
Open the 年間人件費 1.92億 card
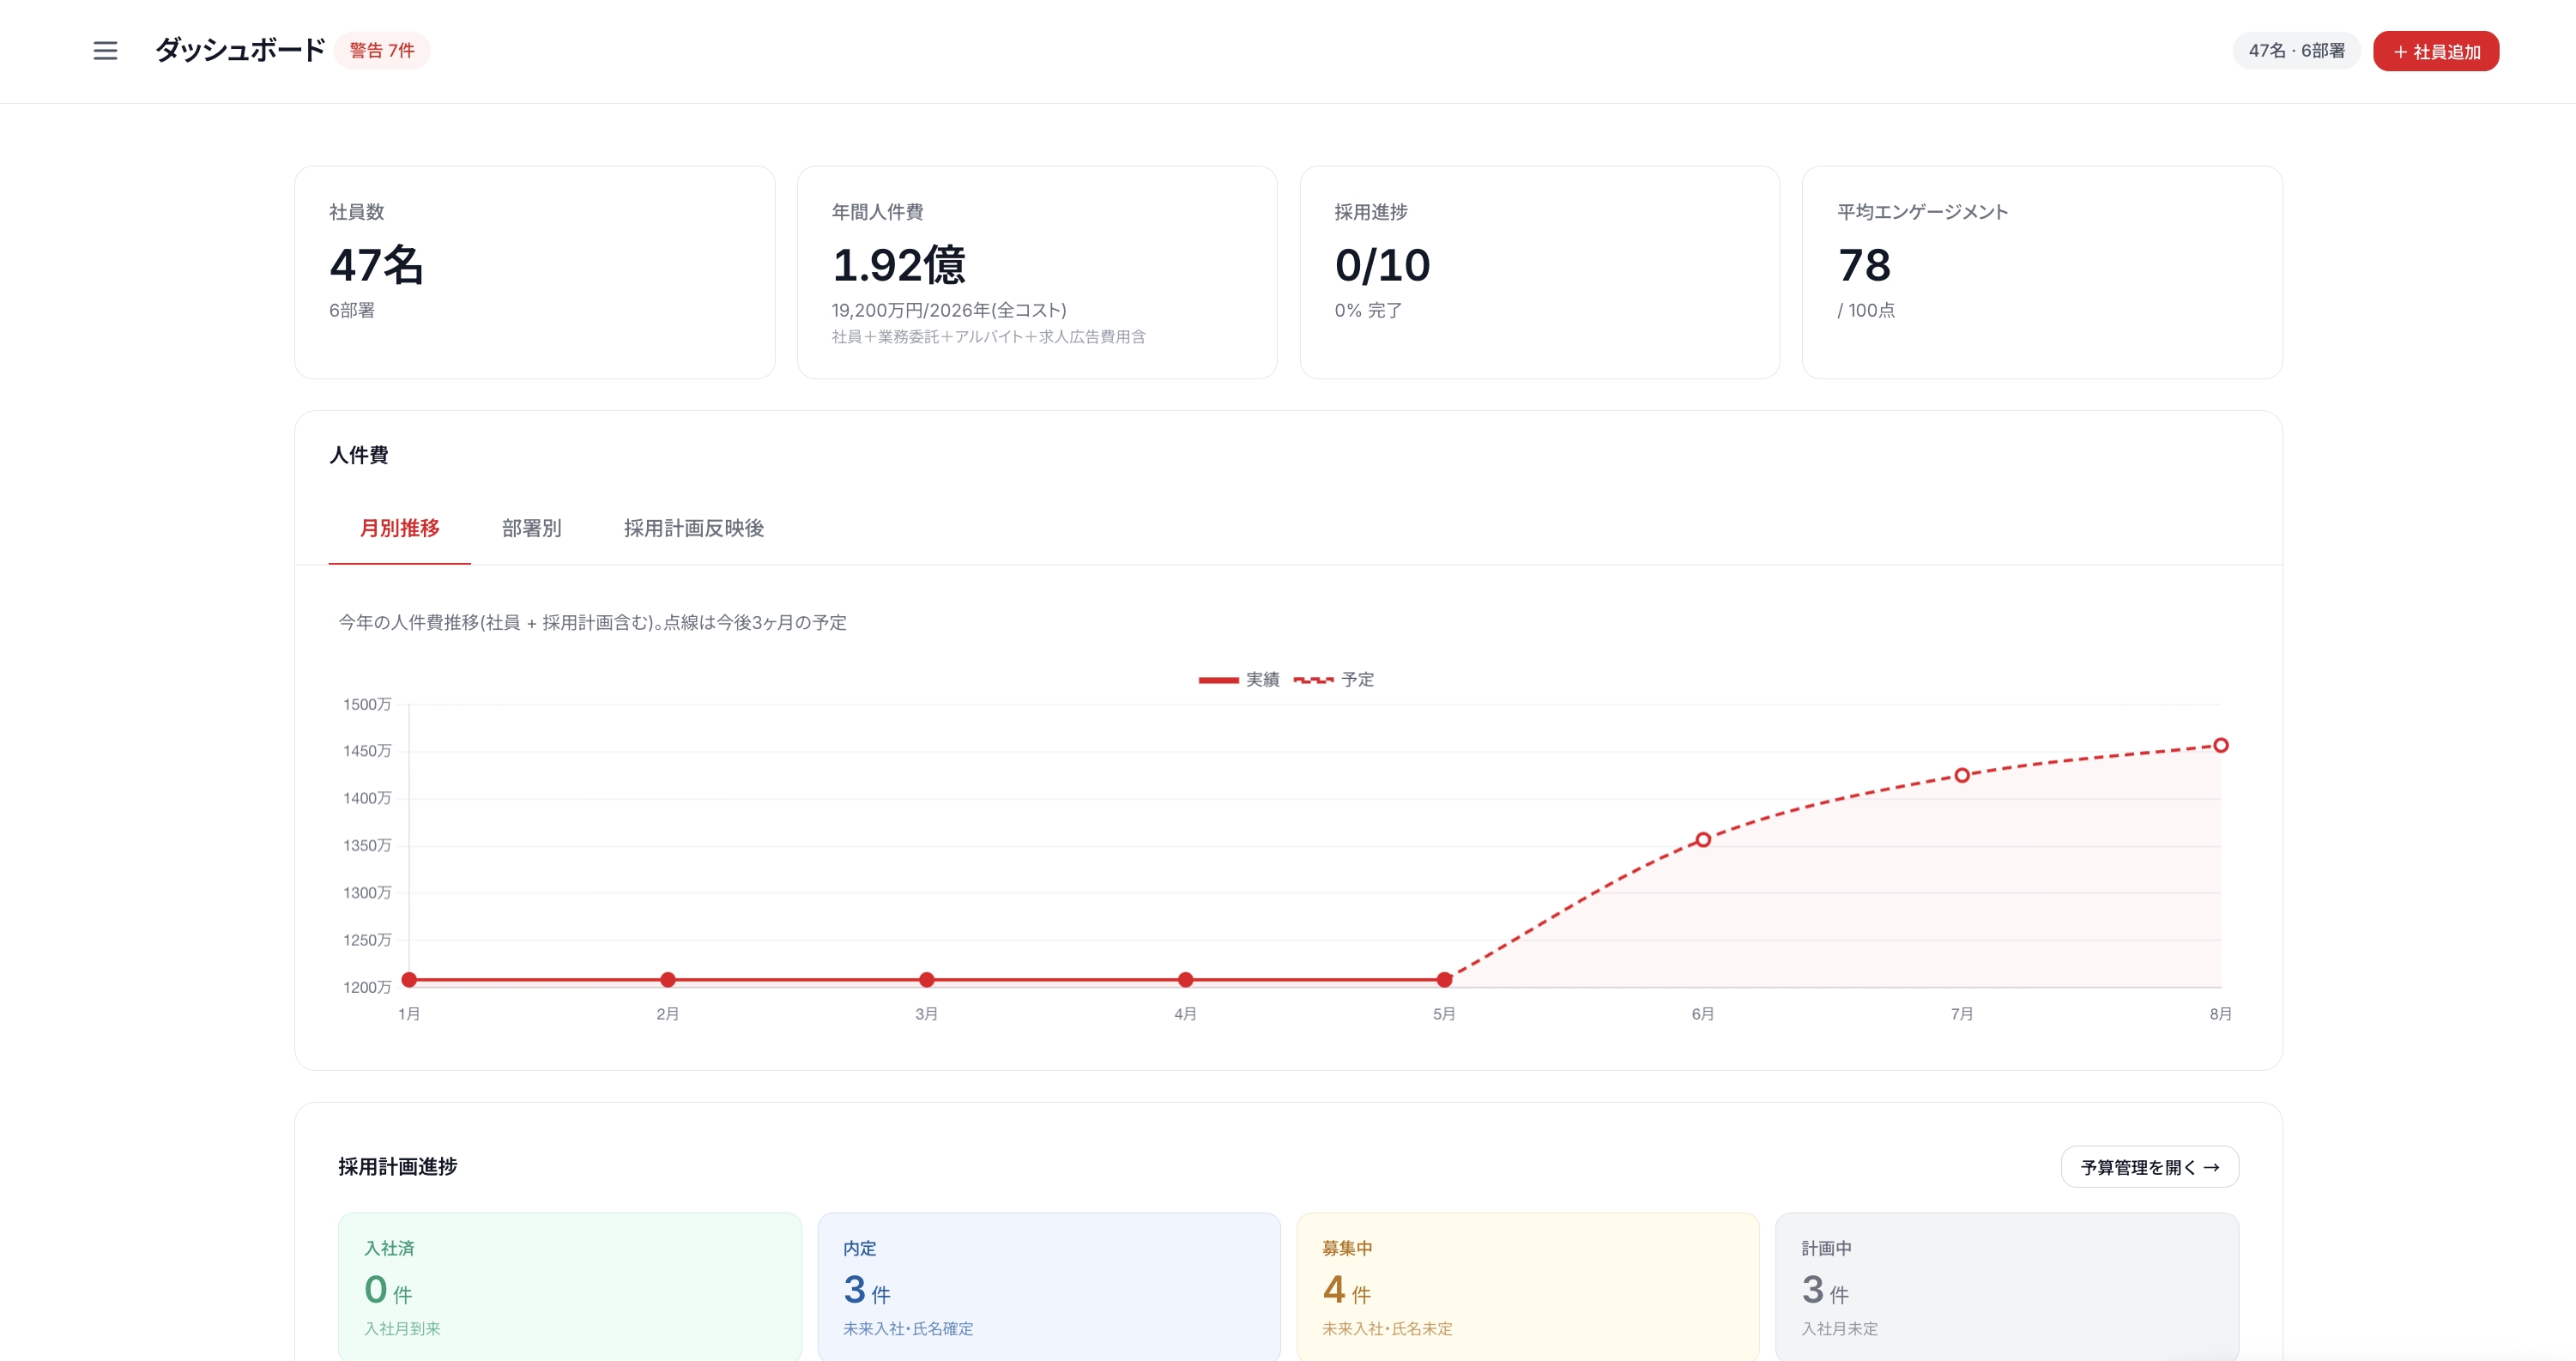click(x=1037, y=272)
